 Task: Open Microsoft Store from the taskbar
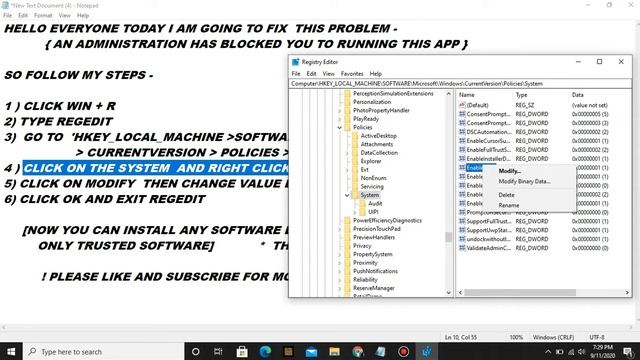[242, 351]
